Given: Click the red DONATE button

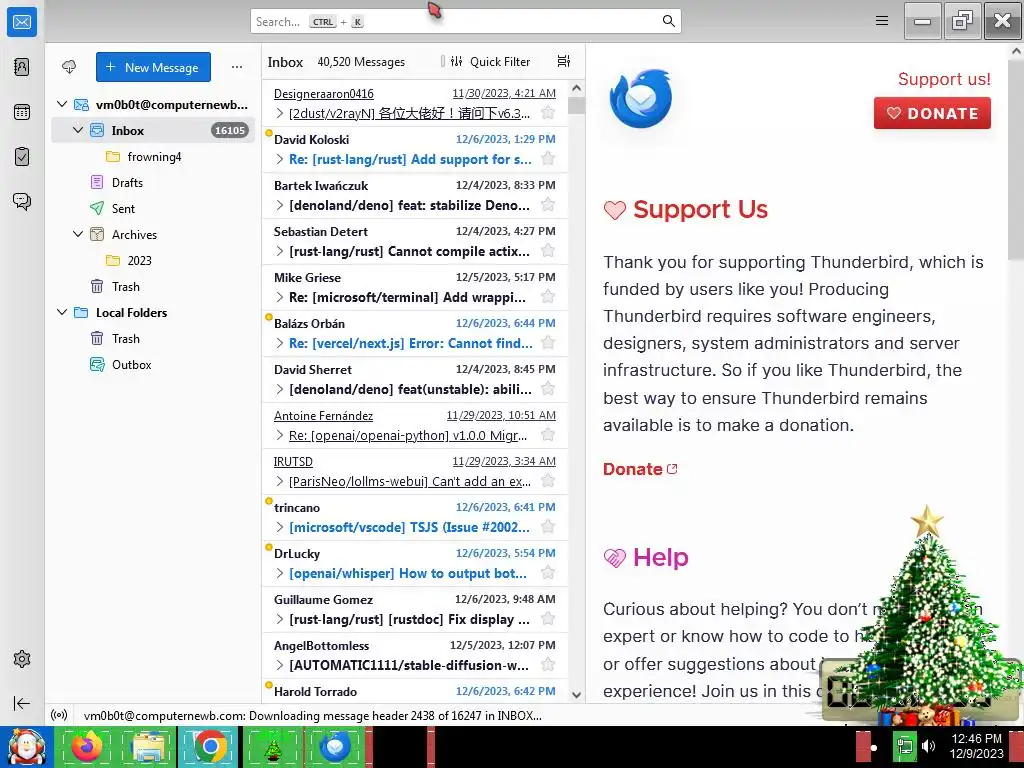Looking at the screenshot, I should pyautogui.click(x=932, y=113).
